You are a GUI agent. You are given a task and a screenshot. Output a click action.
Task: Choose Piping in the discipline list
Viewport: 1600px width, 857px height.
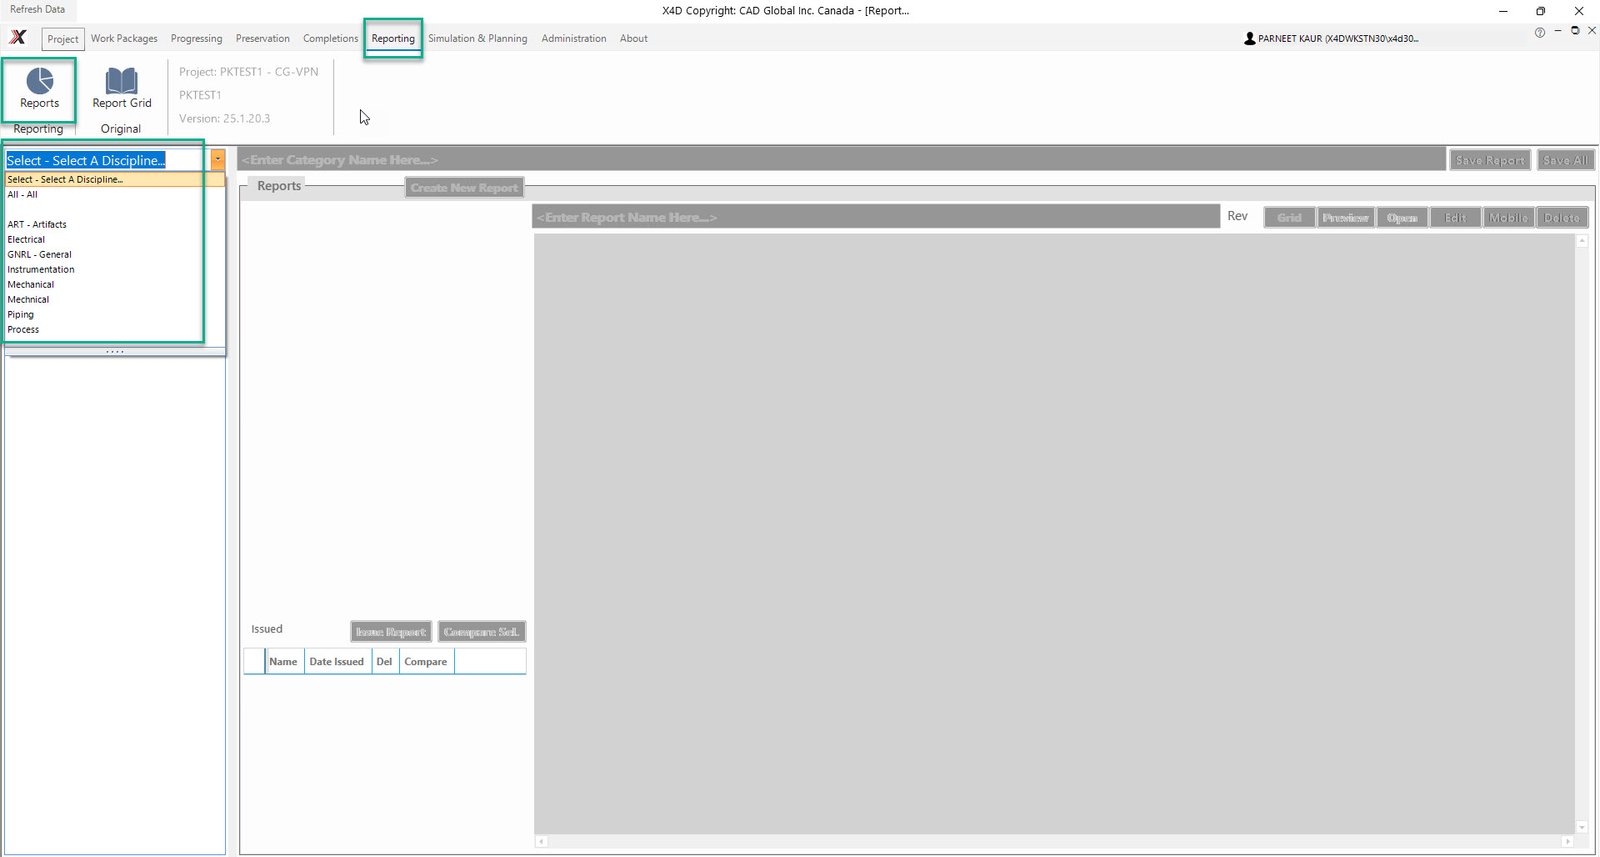21,315
